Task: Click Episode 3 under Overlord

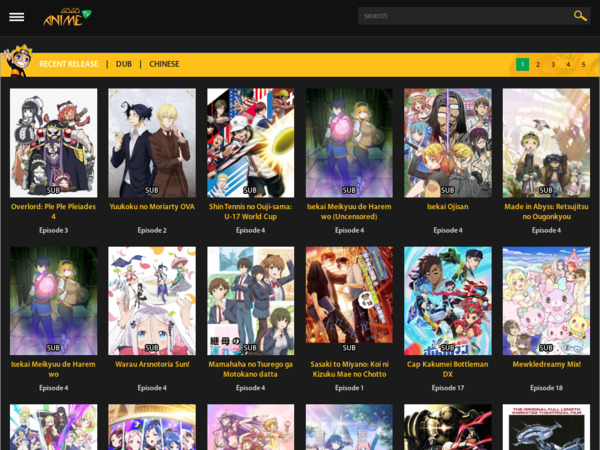Action: pos(54,230)
